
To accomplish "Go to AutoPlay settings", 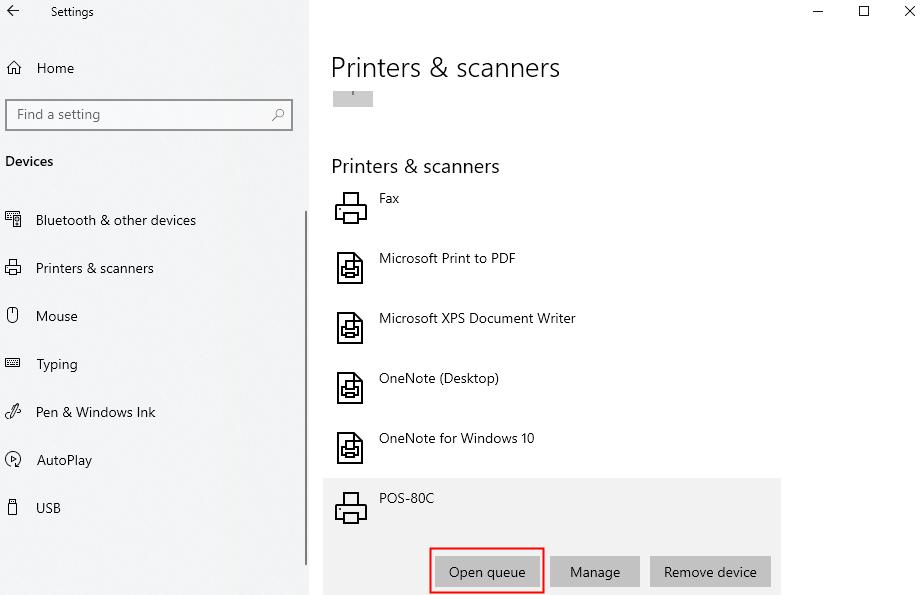I will coord(63,460).
